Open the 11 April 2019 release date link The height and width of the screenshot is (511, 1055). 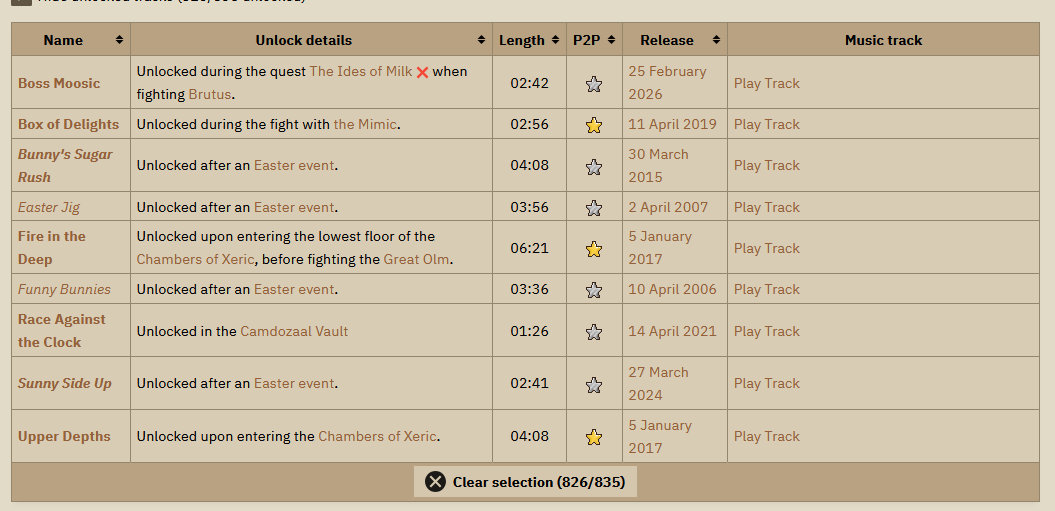(x=672, y=124)
